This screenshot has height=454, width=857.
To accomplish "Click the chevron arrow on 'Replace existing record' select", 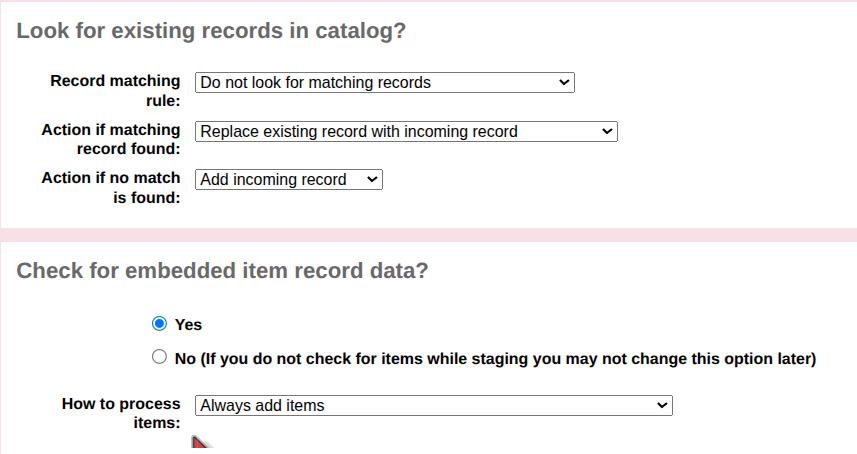I will click(607, 132).
